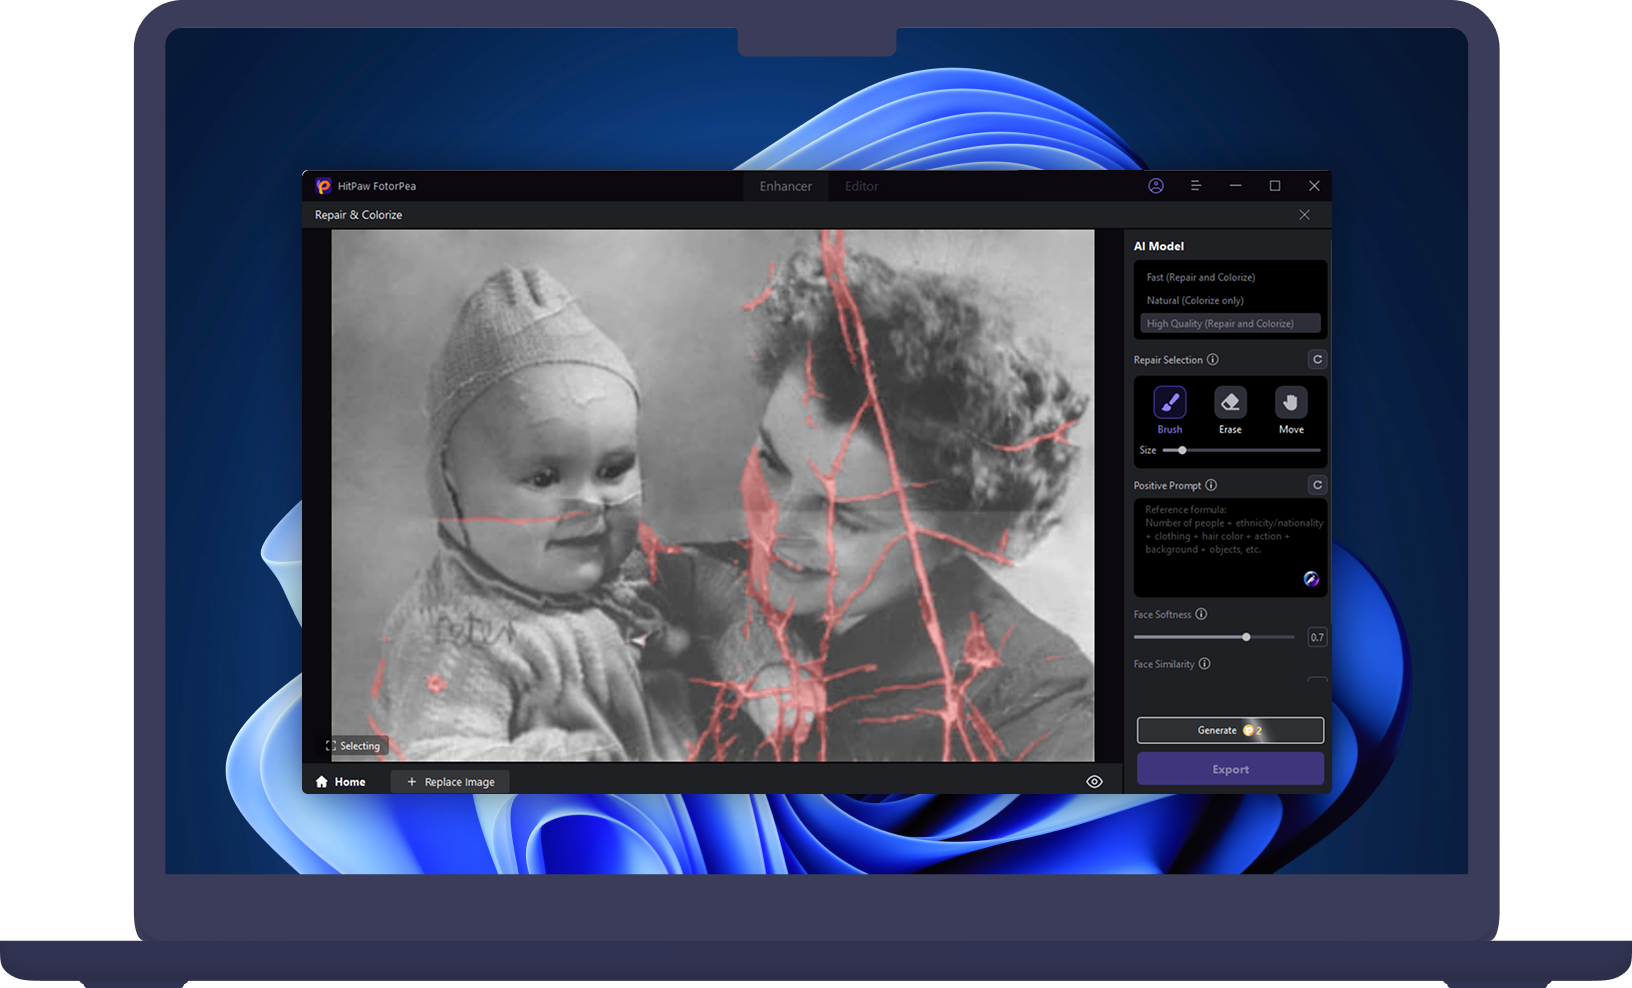Click the AI prompt magic wand icon
This screenshot has width=1632, height=988.
pos(1310,579)
